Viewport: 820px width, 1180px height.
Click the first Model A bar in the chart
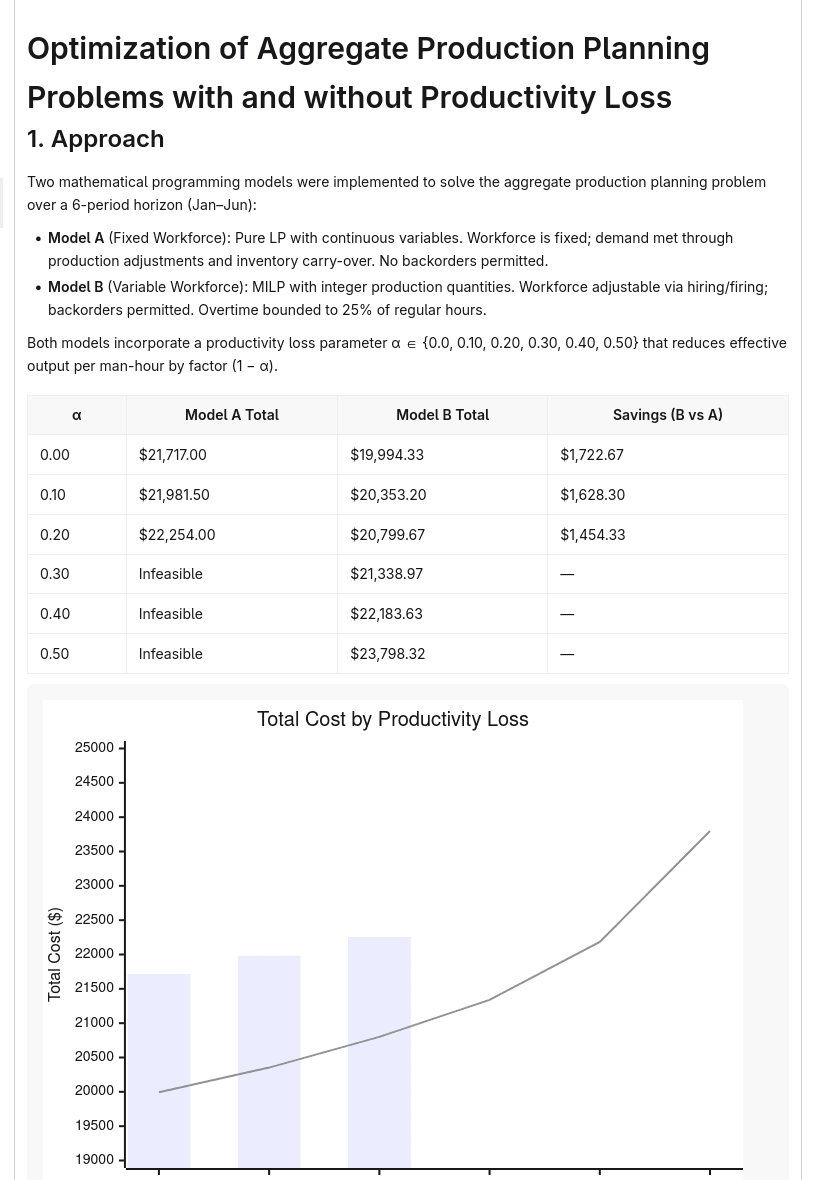point(159,1070)
